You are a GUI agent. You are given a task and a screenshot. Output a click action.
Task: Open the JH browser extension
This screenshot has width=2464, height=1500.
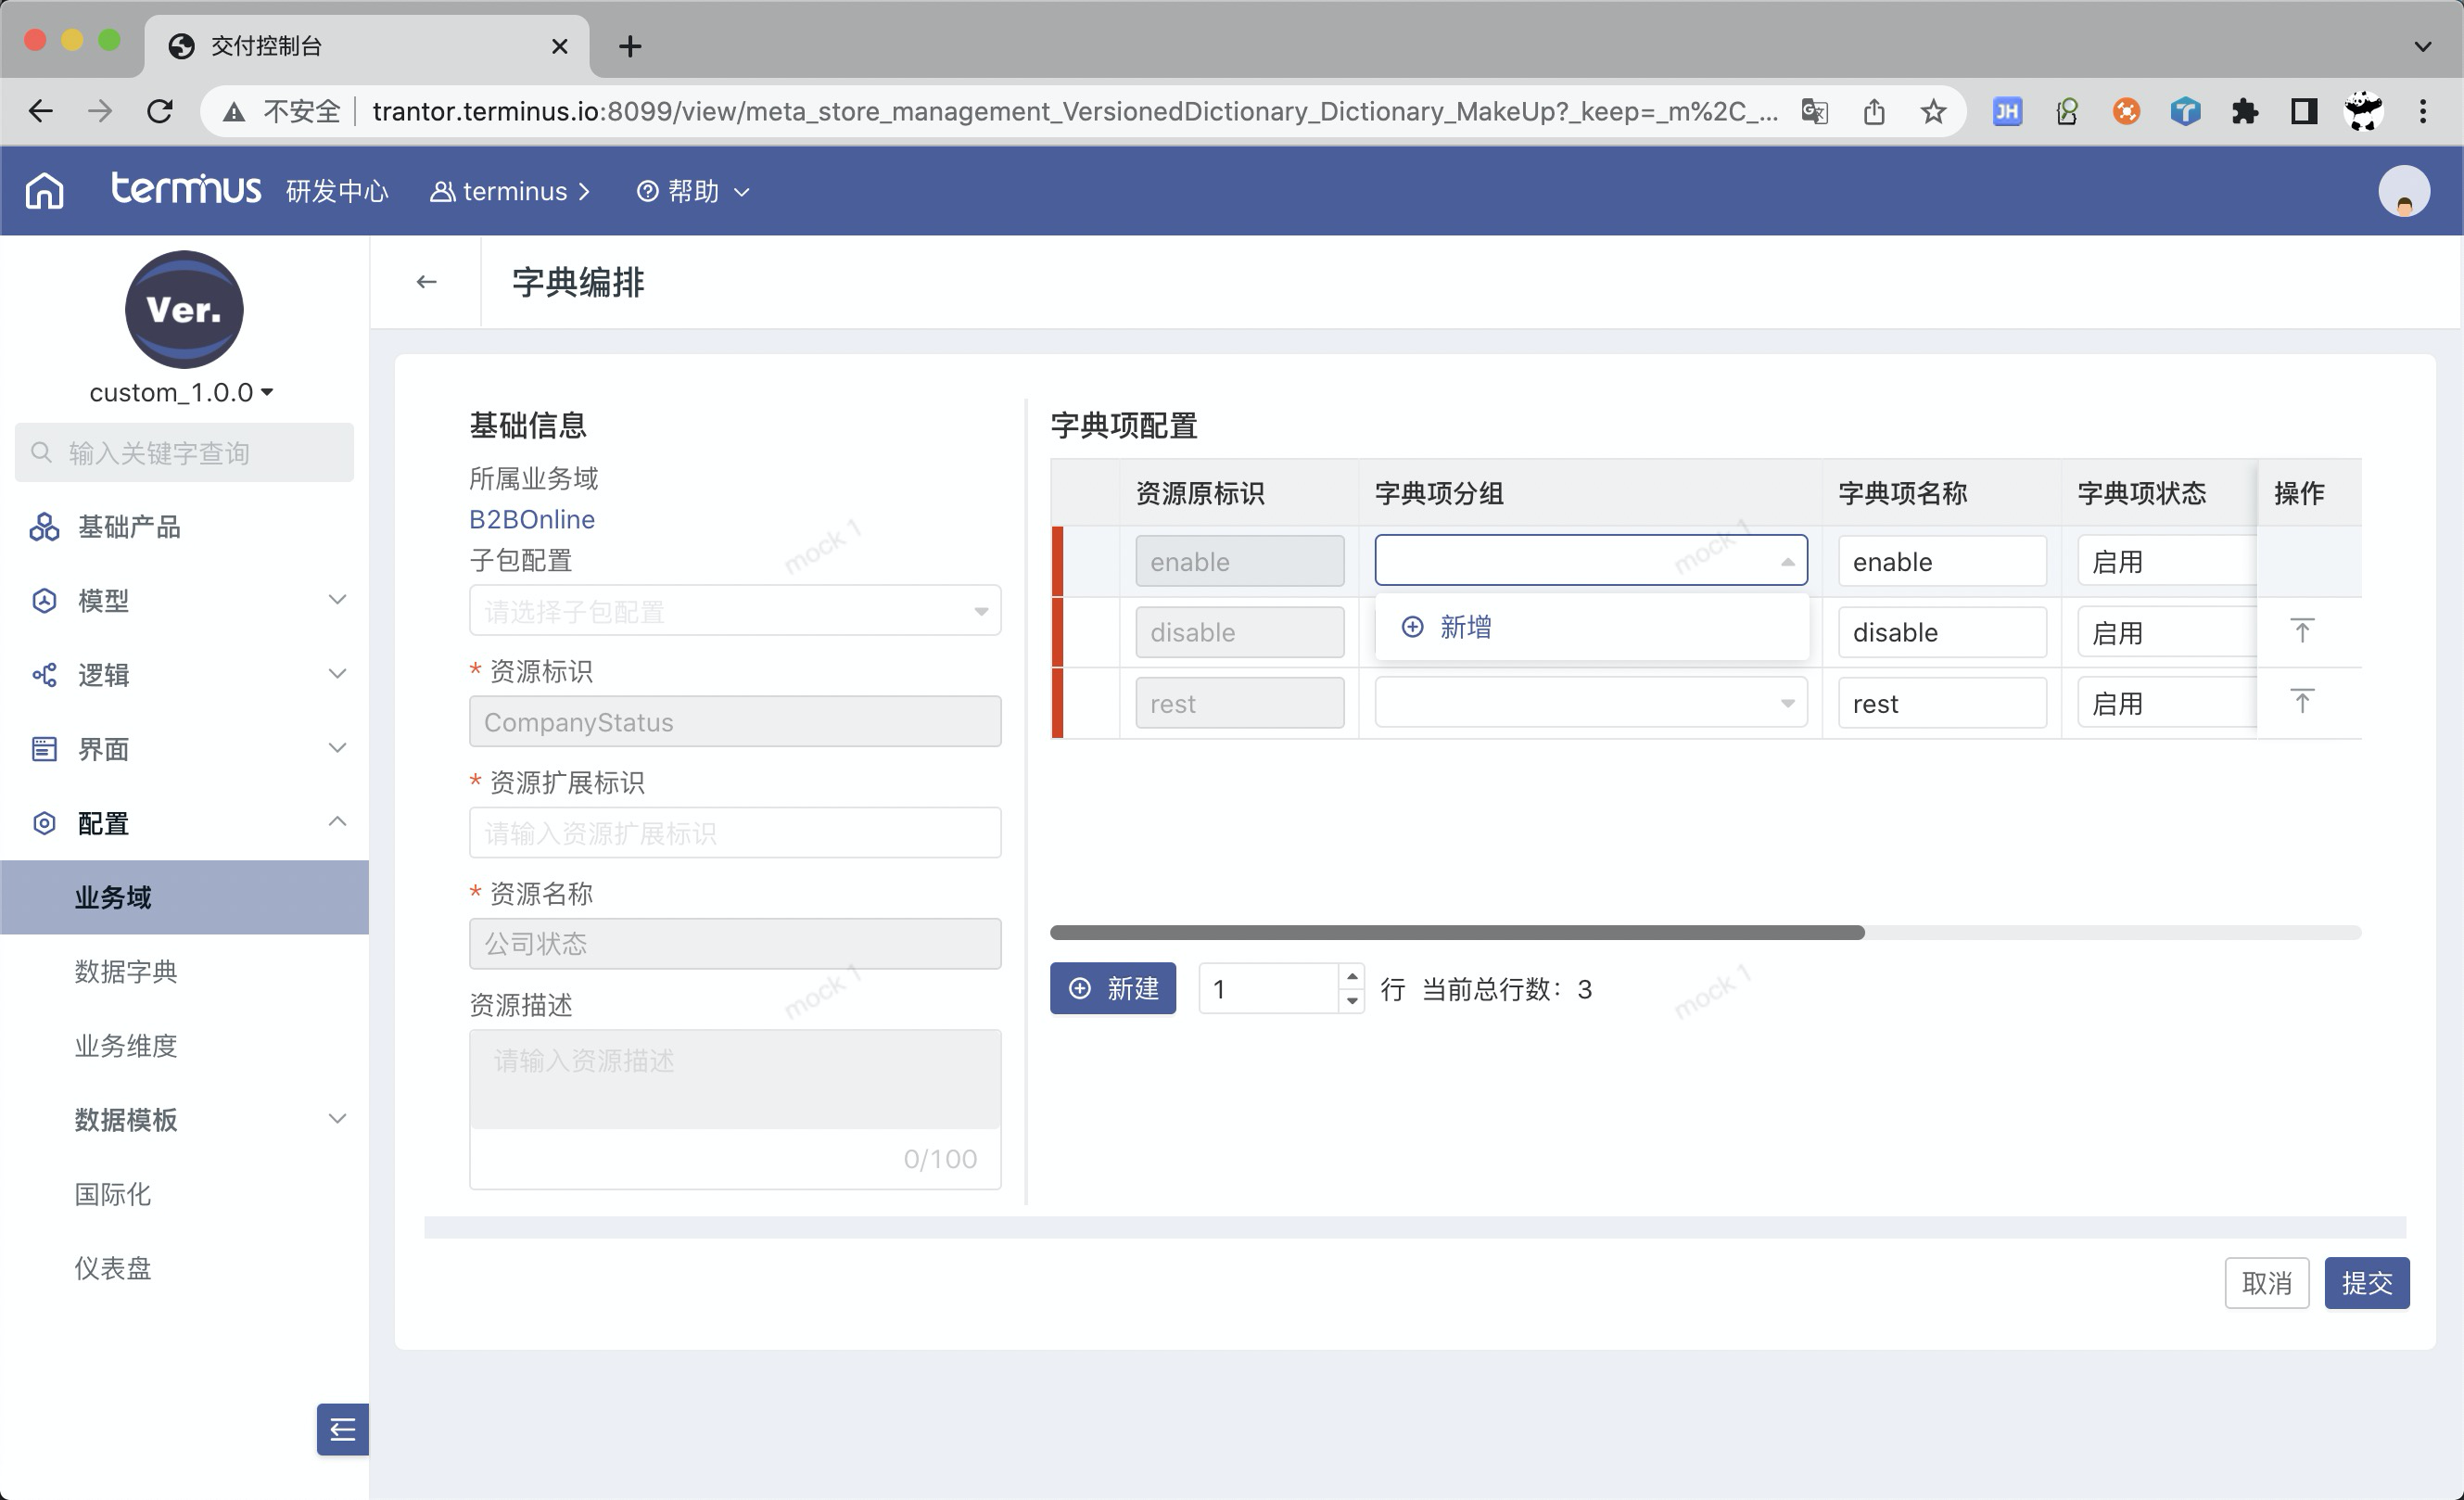pos(2007,111)
